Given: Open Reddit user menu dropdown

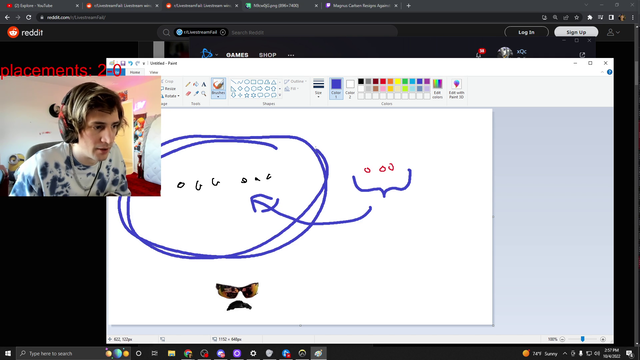Looking at the screenshot, I should (x=613, y=32).
